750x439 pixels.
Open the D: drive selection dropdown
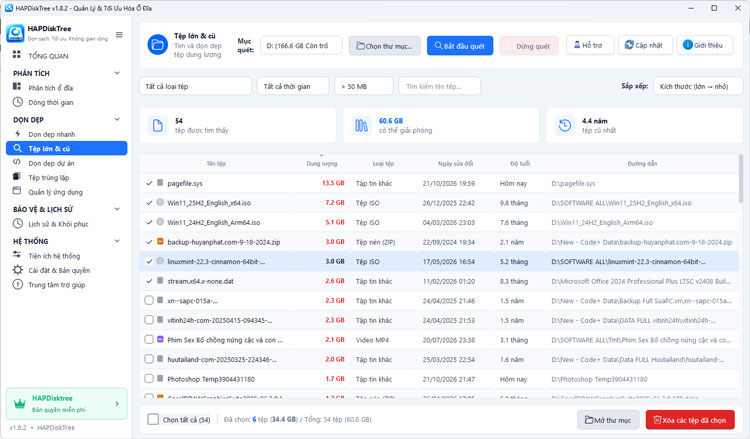click(x=301, y=45)
